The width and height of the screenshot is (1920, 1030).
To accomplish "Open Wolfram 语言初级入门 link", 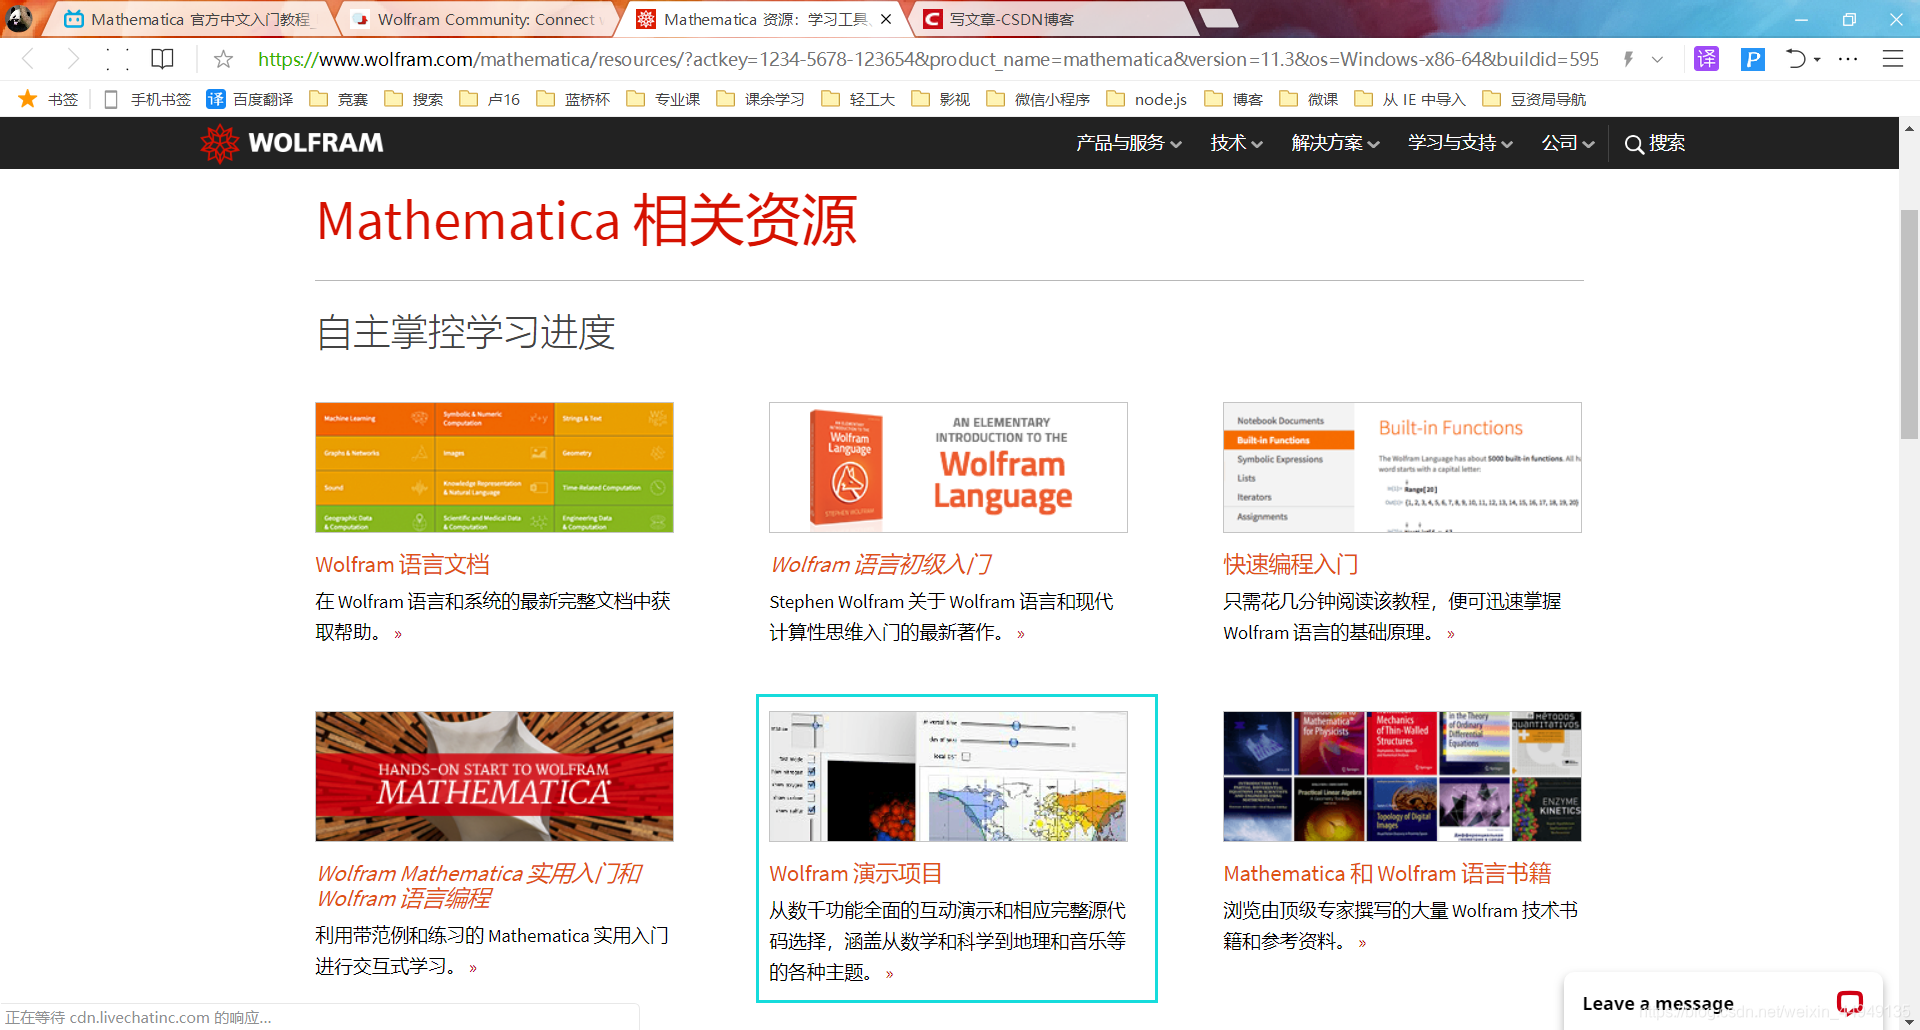I will (880, 565).
